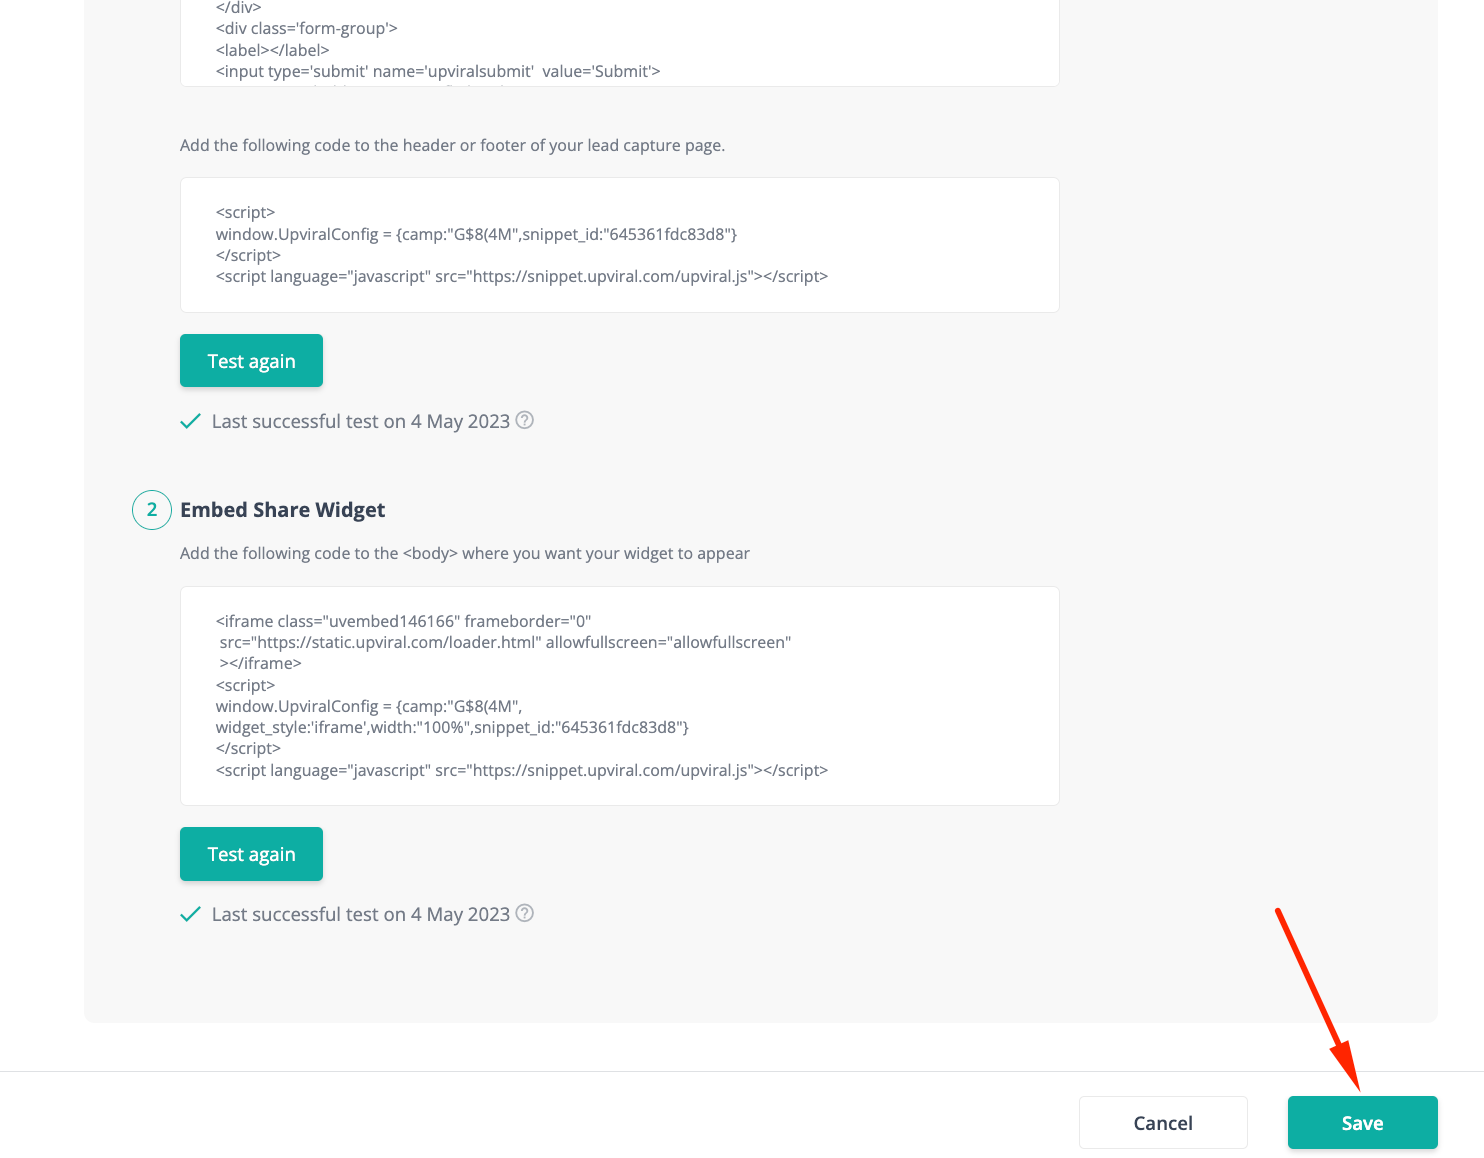Click the Test again button under Embed Share Widget
Viewport: 1484px width, 1158px height.
click(251, 854)
